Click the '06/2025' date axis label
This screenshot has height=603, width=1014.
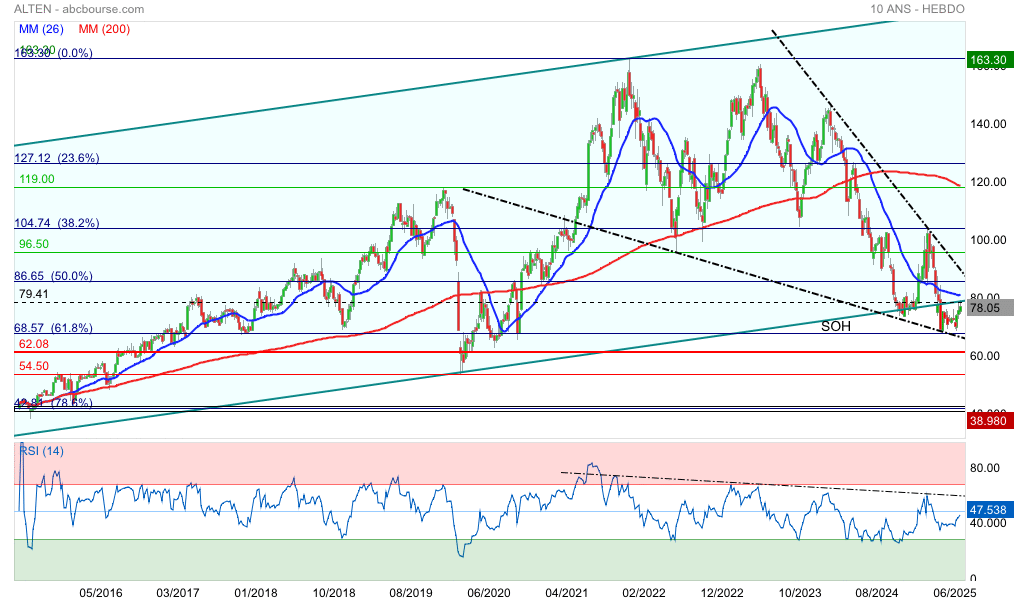[x=955, y=593]
